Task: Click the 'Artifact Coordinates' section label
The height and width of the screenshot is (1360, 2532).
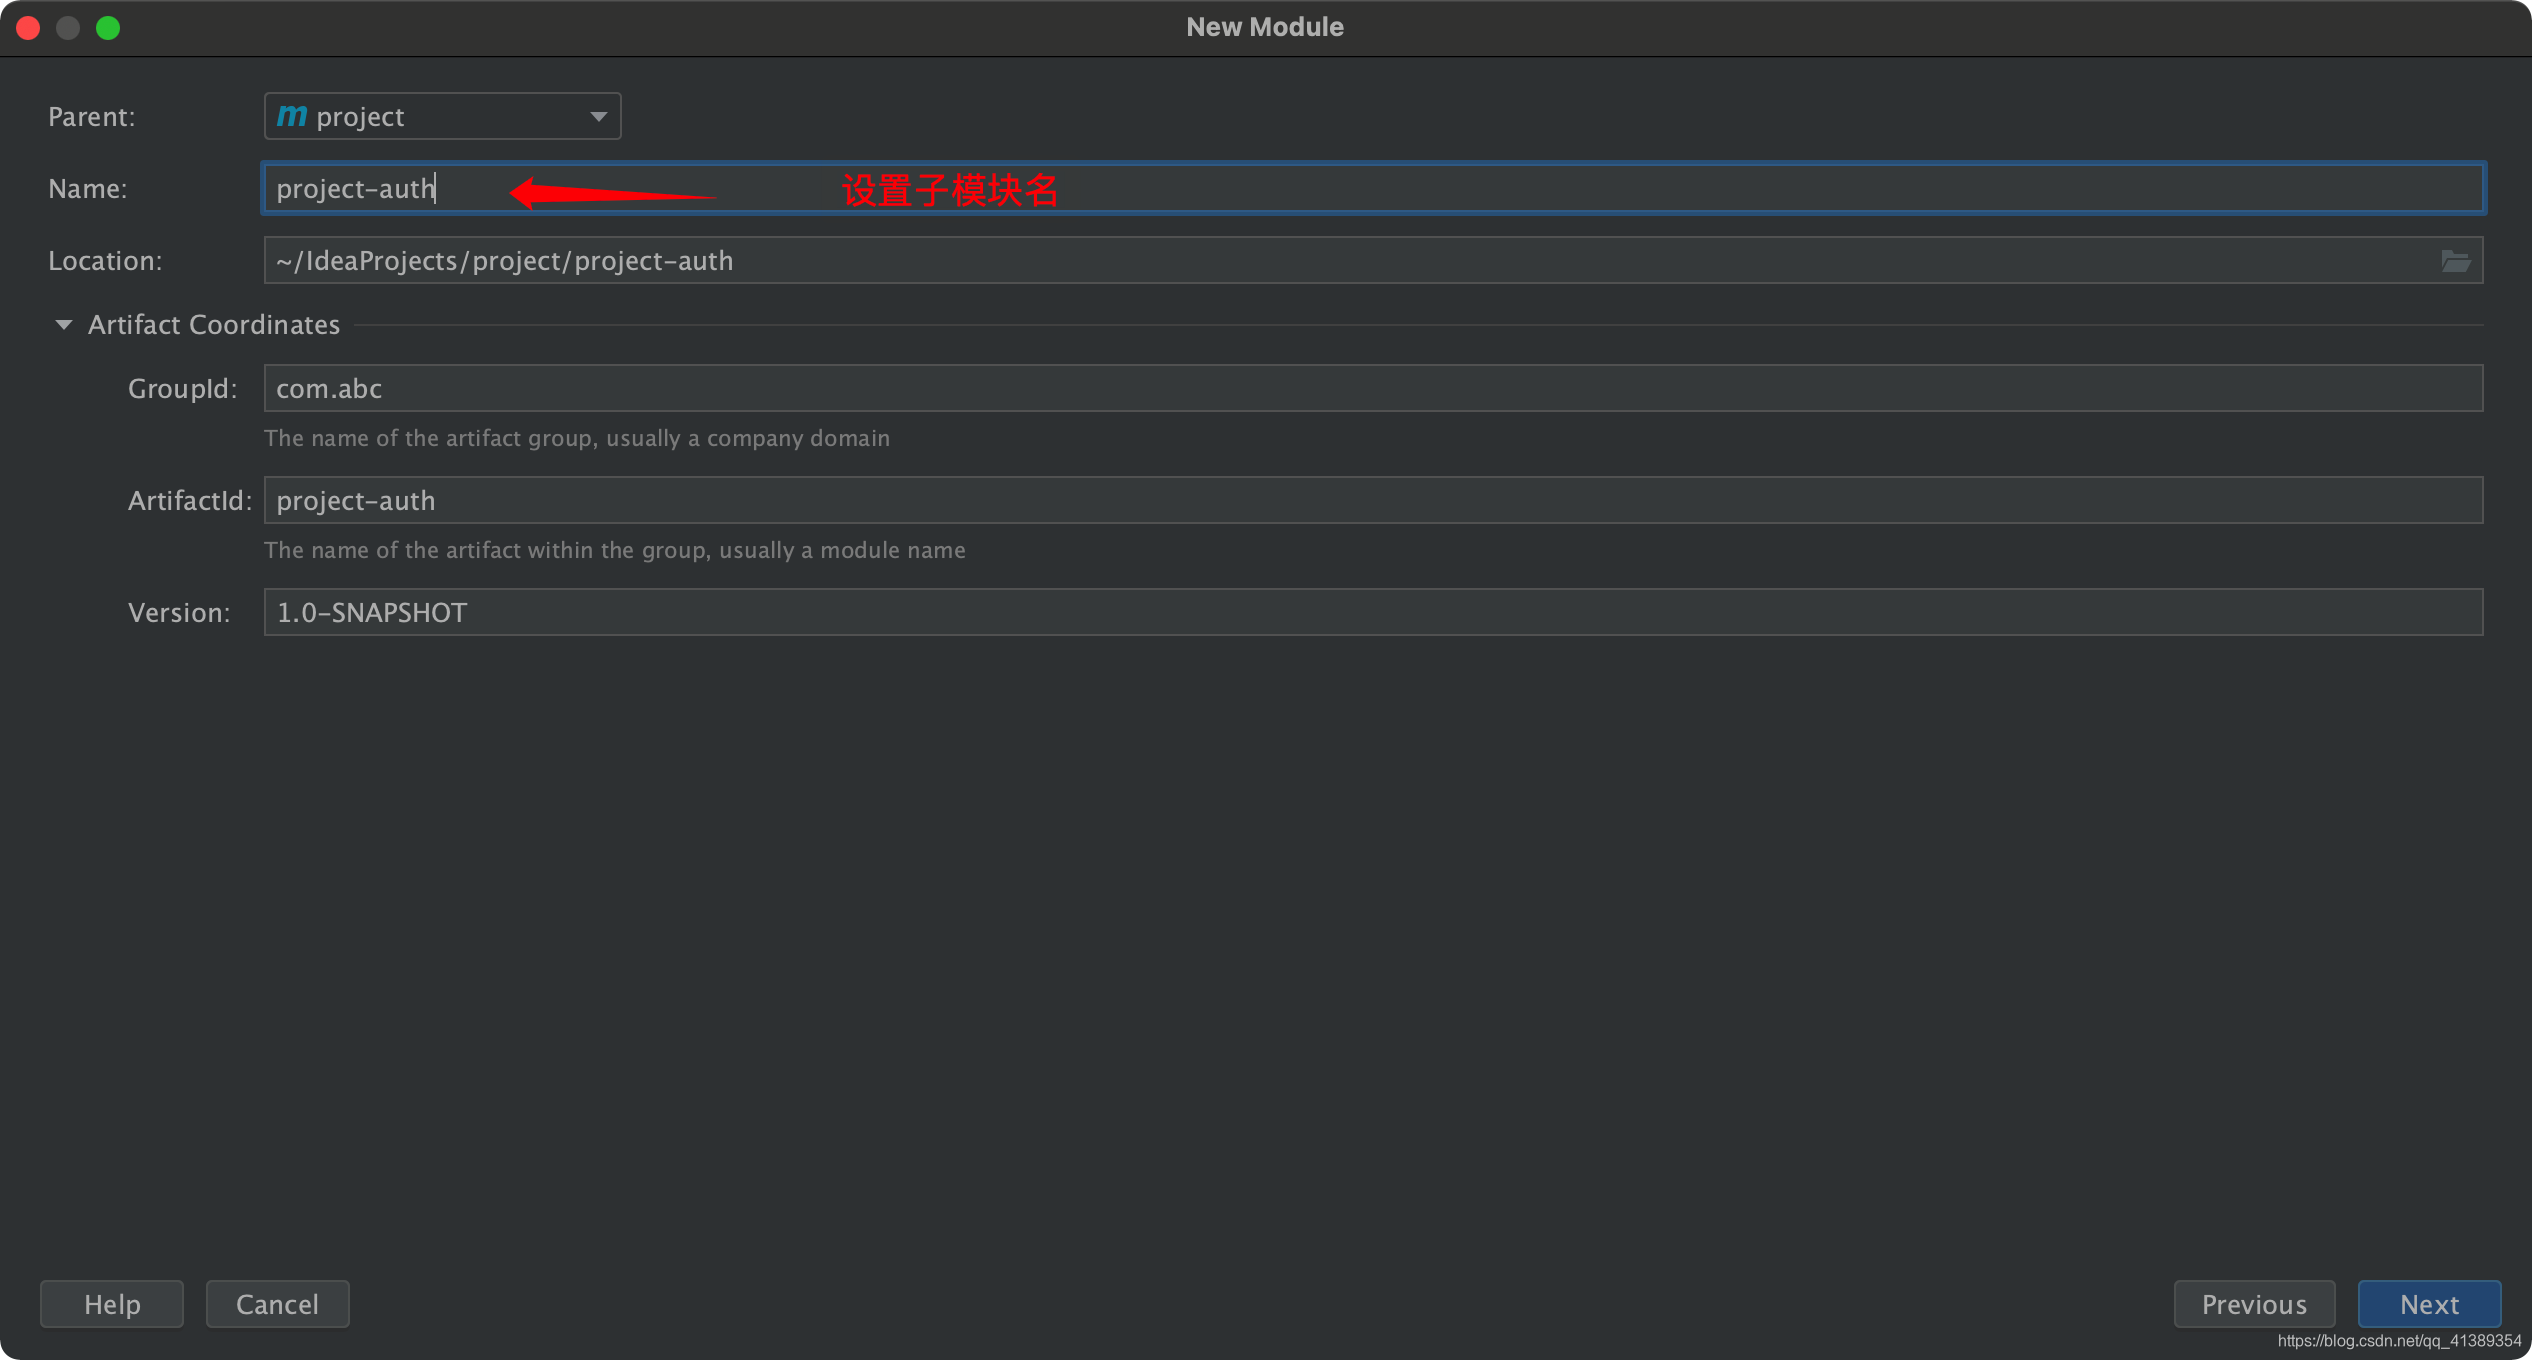Action: (214, 325)
